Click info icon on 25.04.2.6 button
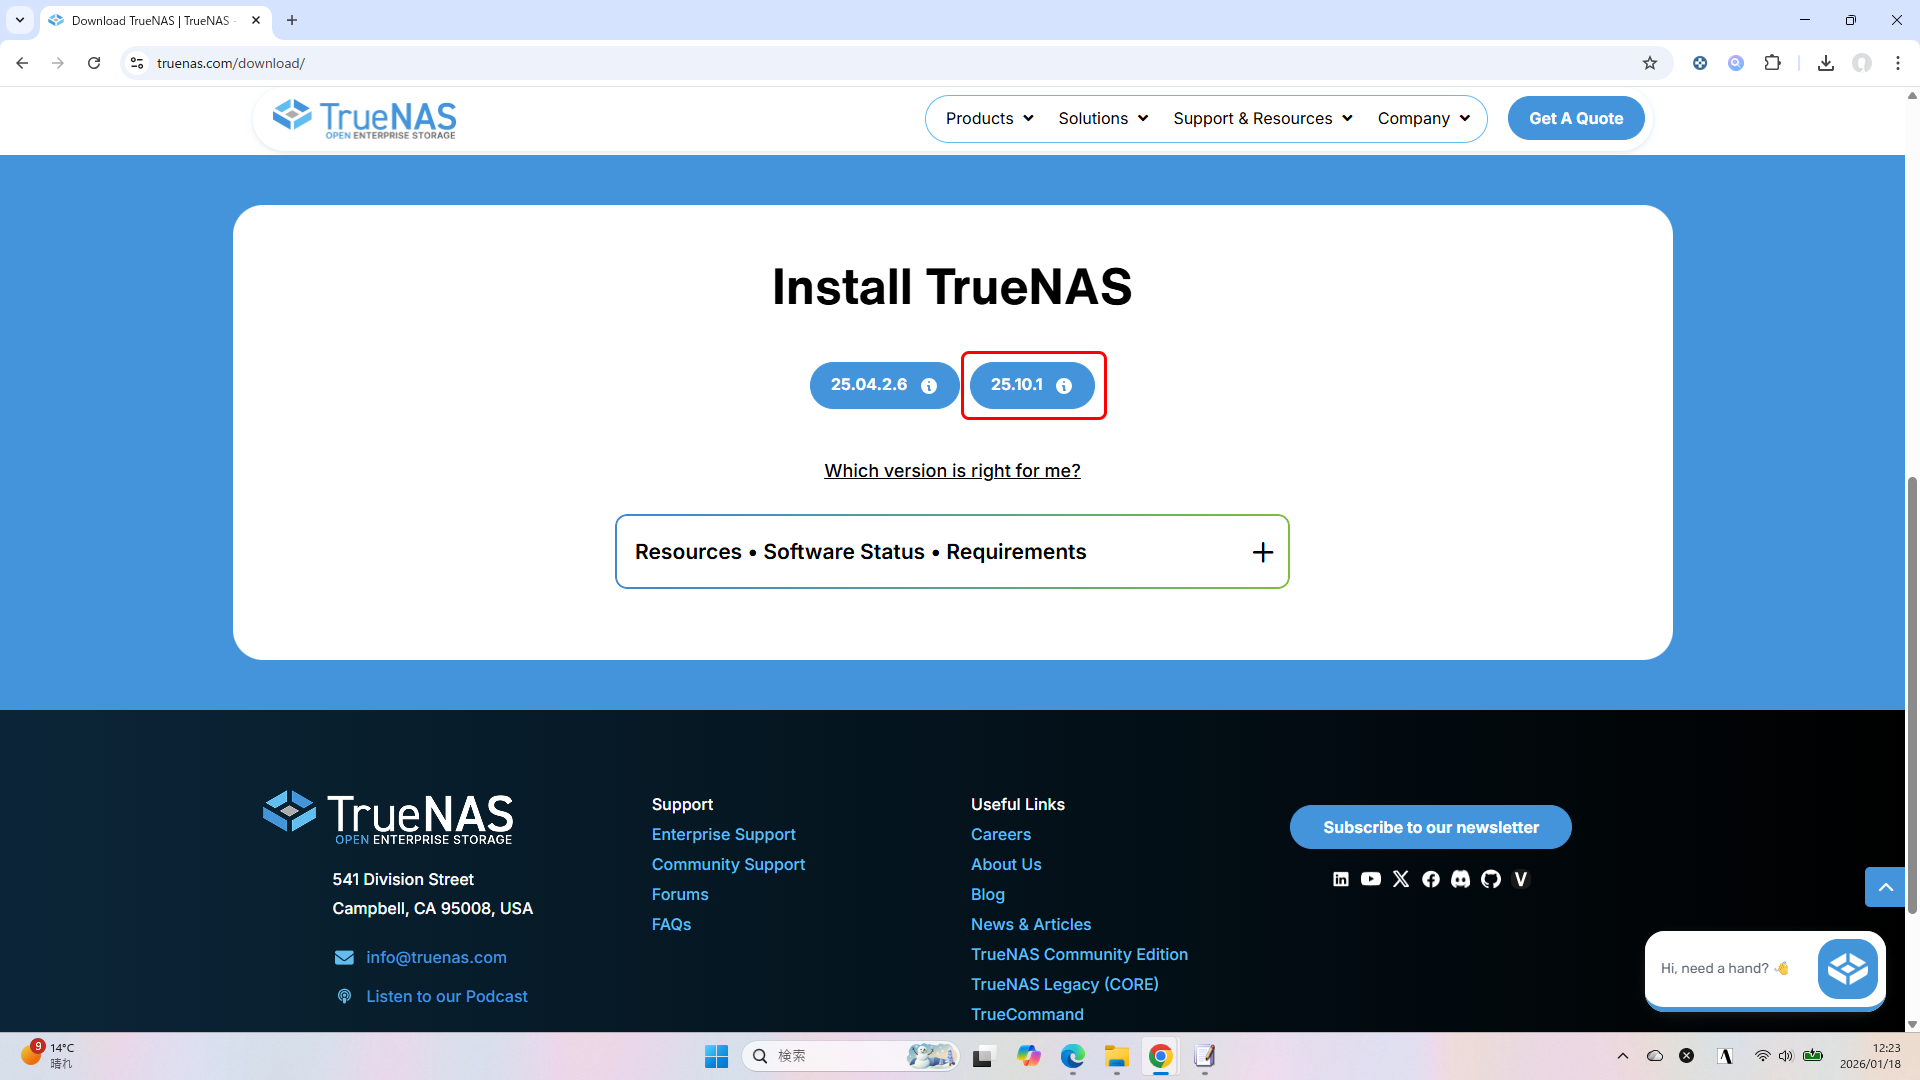Image resolution: width=1920 pixels, height=1080 pixels. [x=929, y=386]
